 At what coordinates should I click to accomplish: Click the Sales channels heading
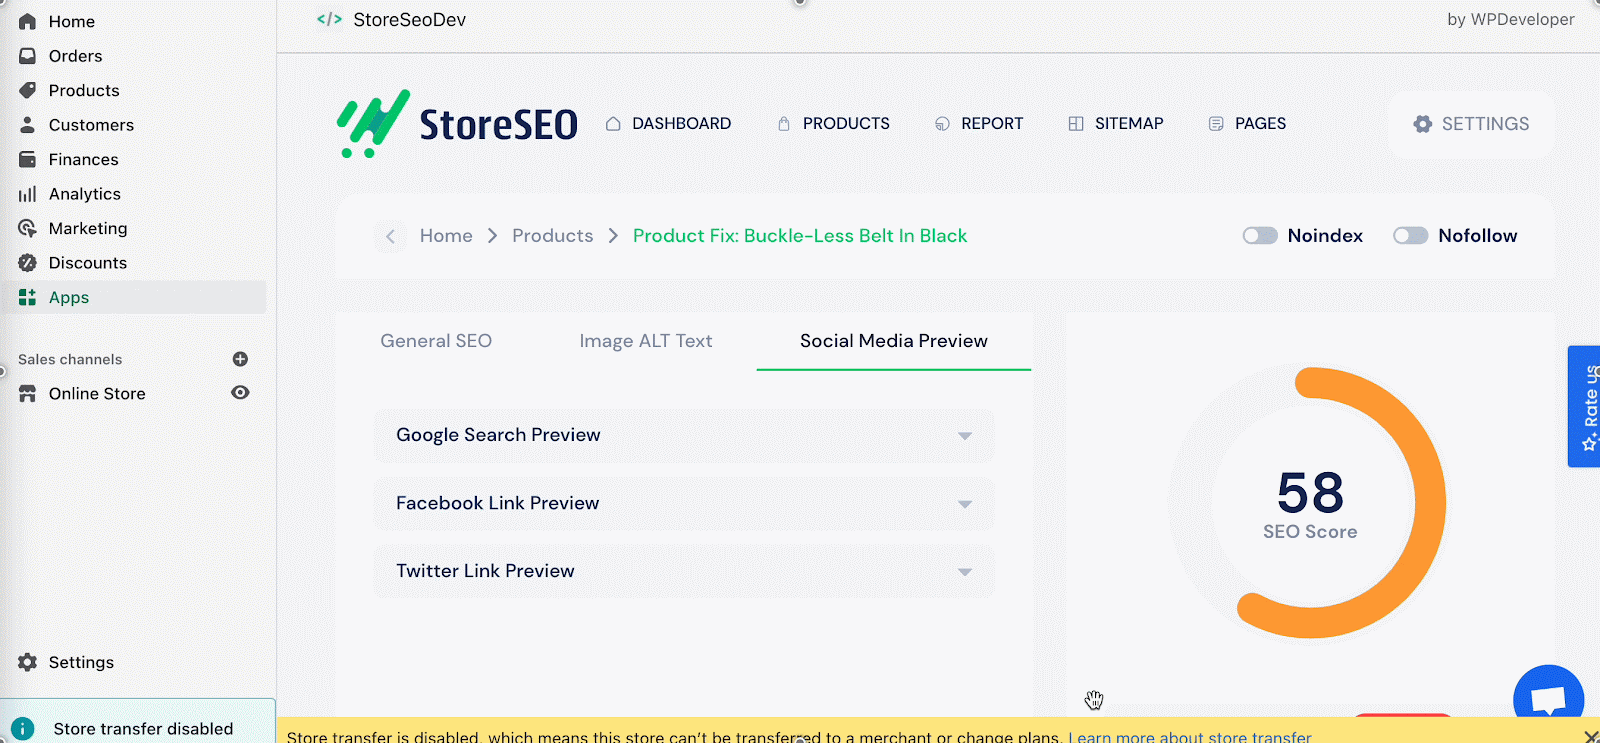coord(70,359)
